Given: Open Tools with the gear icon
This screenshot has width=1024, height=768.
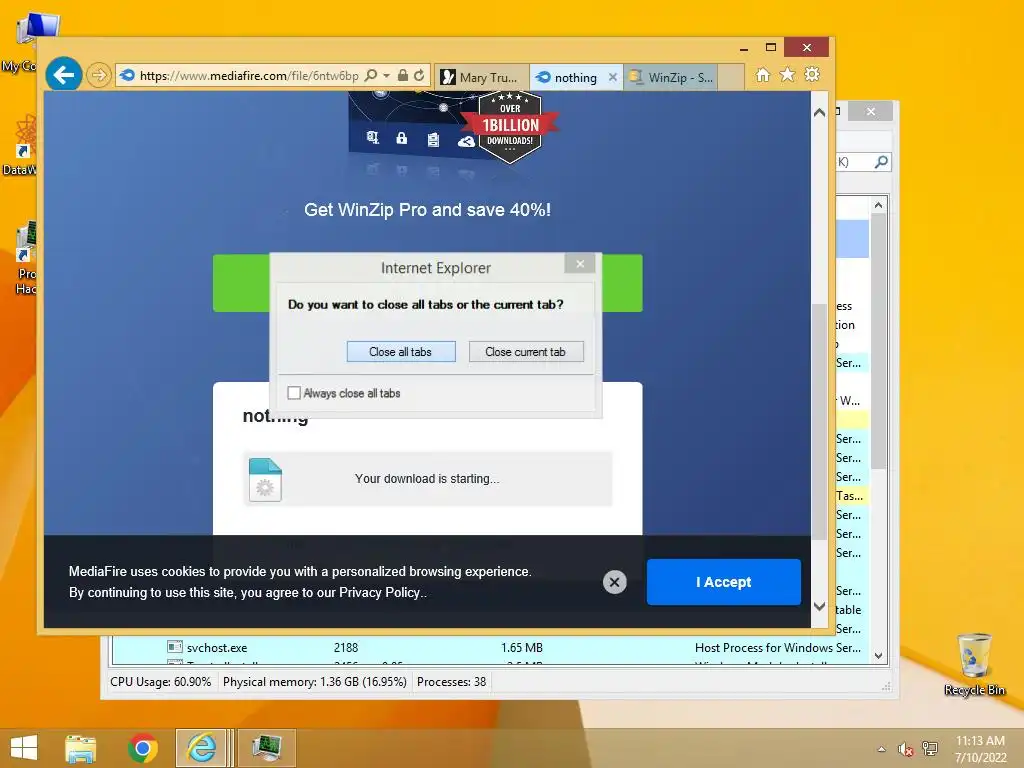Looking at the screenshot, I should tap(812, 75).
